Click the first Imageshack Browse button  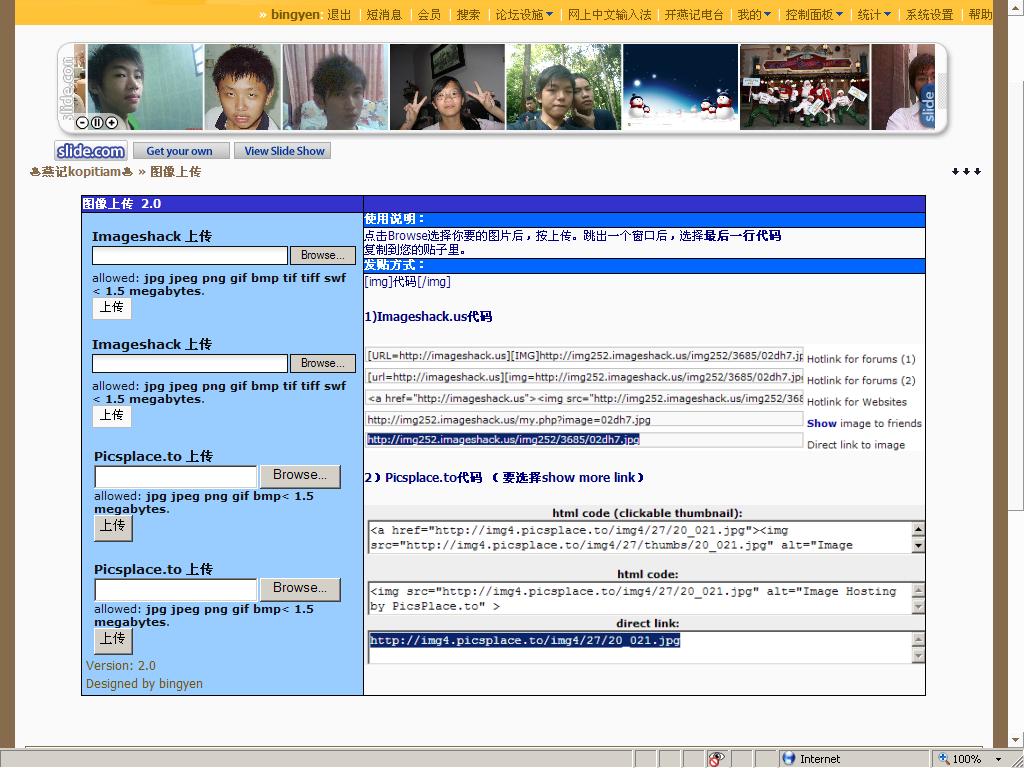click(323, 256)
